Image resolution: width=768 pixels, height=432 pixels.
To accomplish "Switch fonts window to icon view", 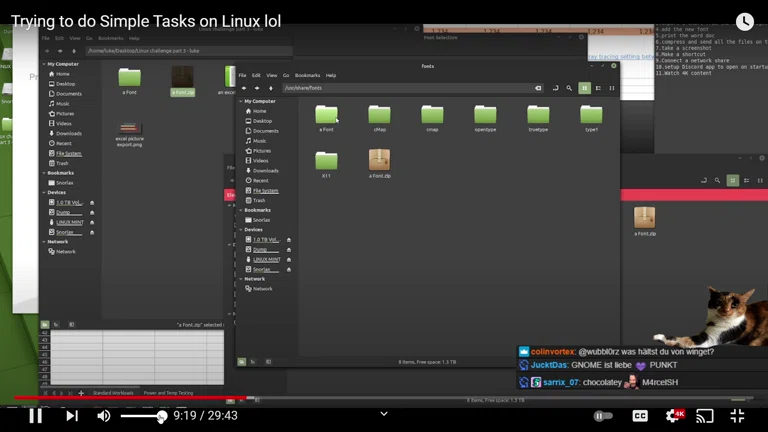I will pyautogui.click(x=585, y=88).
